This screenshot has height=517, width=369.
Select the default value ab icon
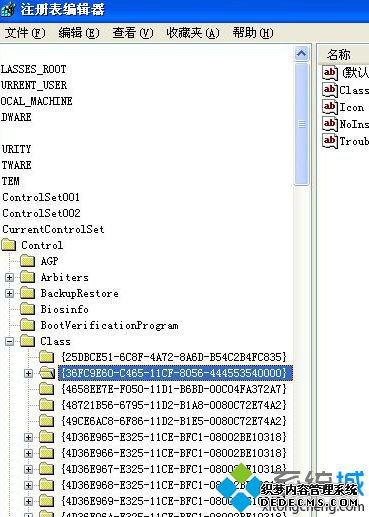[x=330, y=73]
